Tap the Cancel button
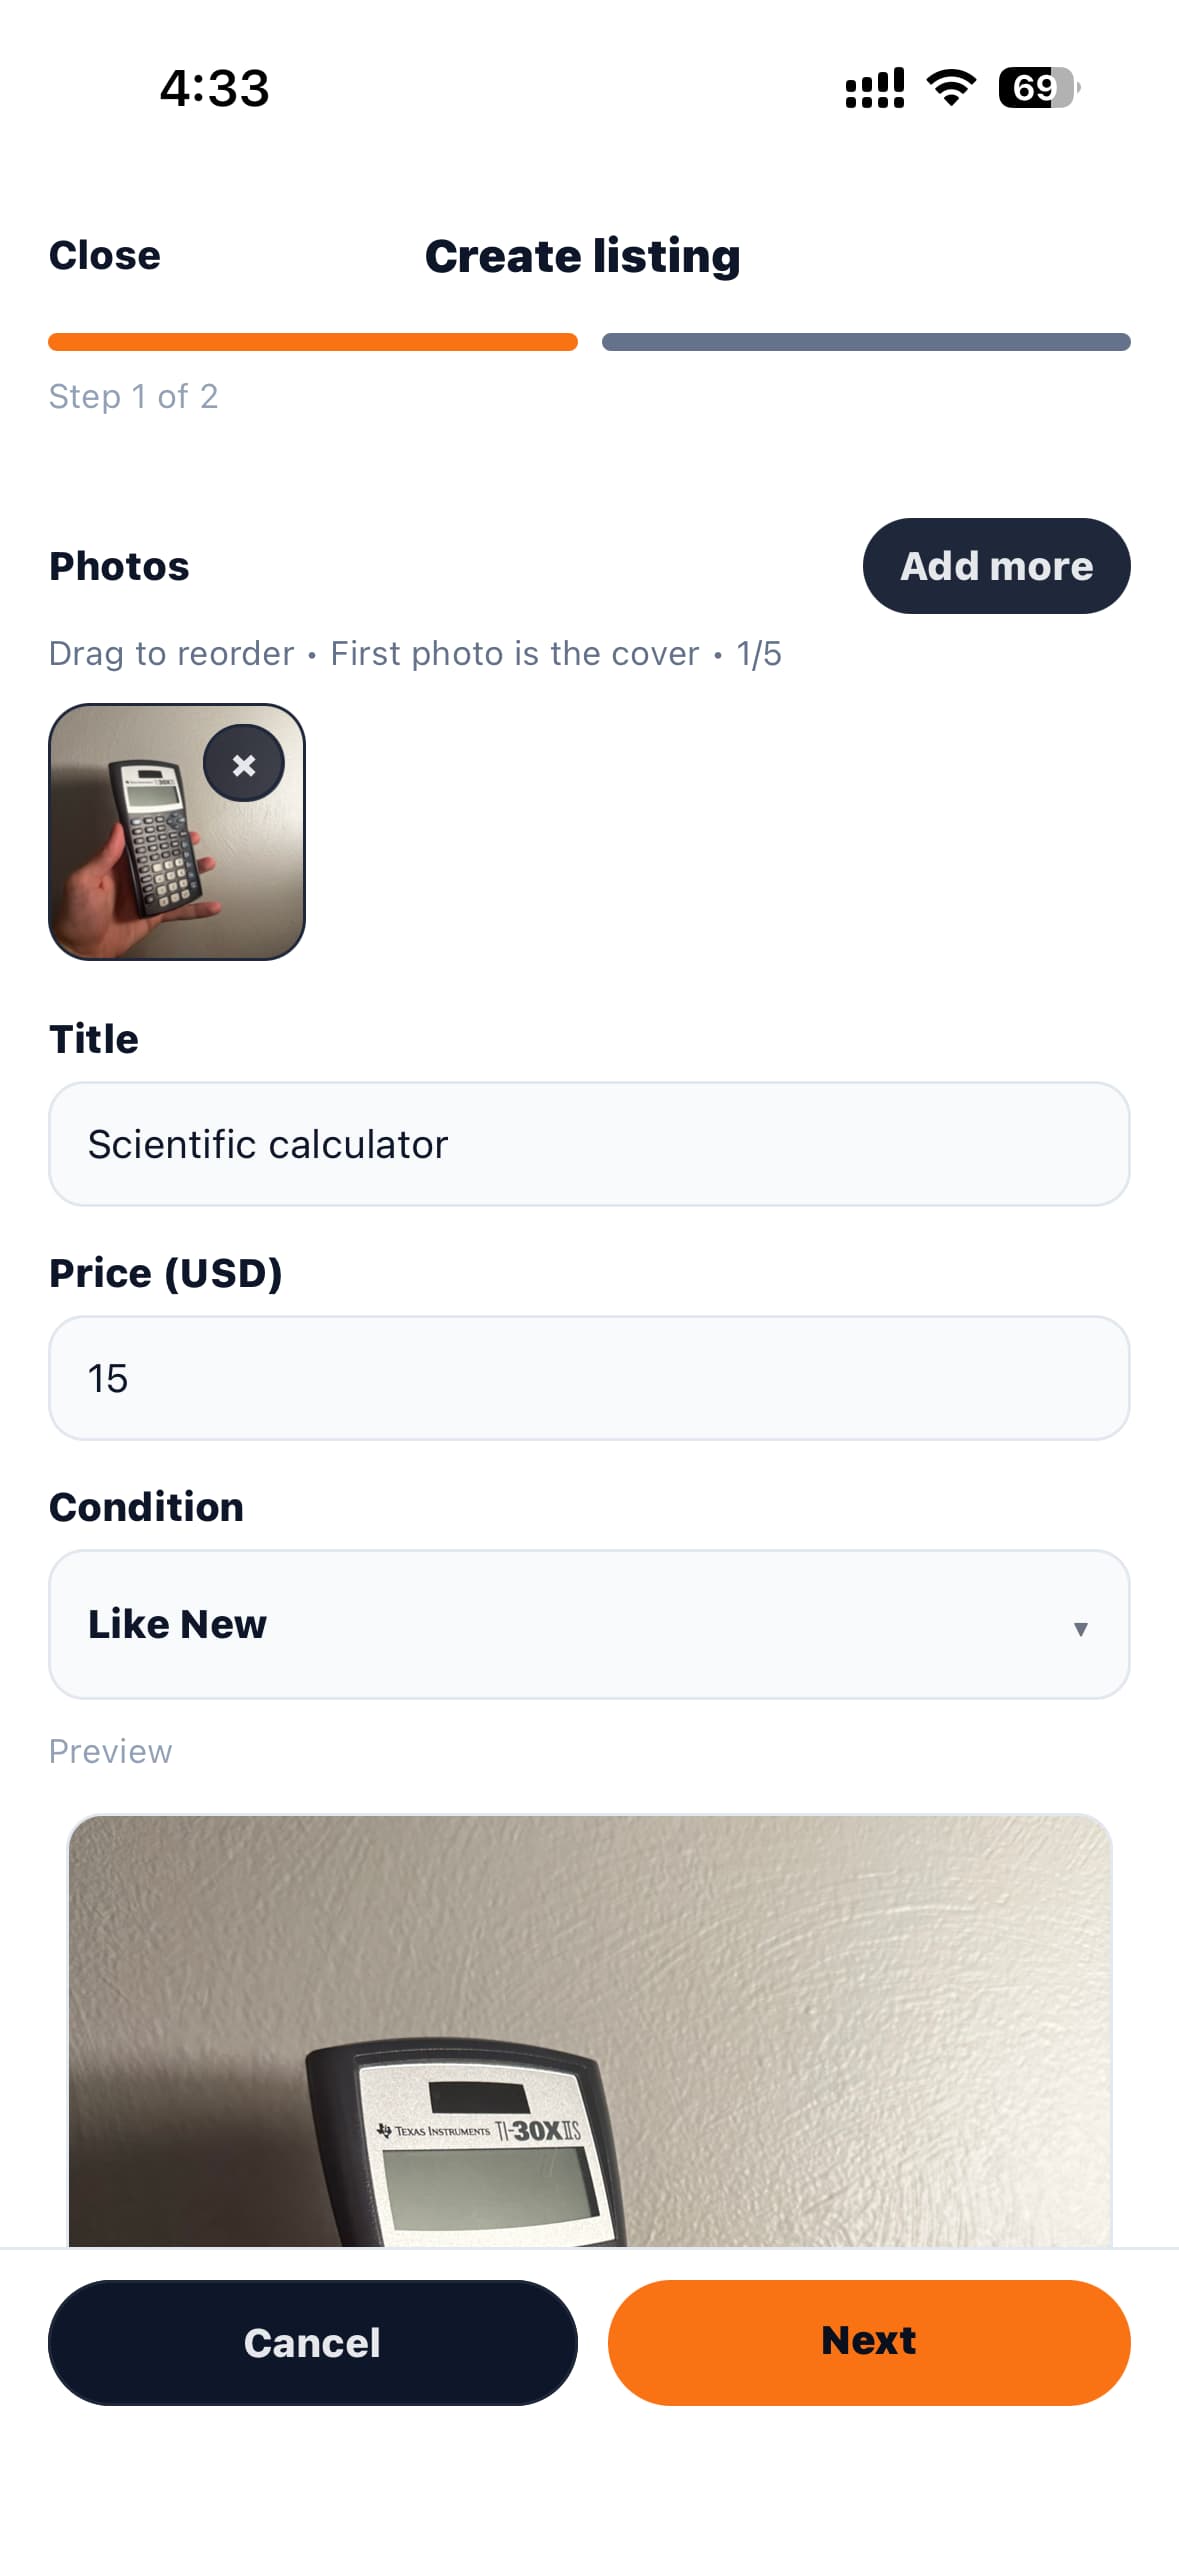 coord(312,2341)
